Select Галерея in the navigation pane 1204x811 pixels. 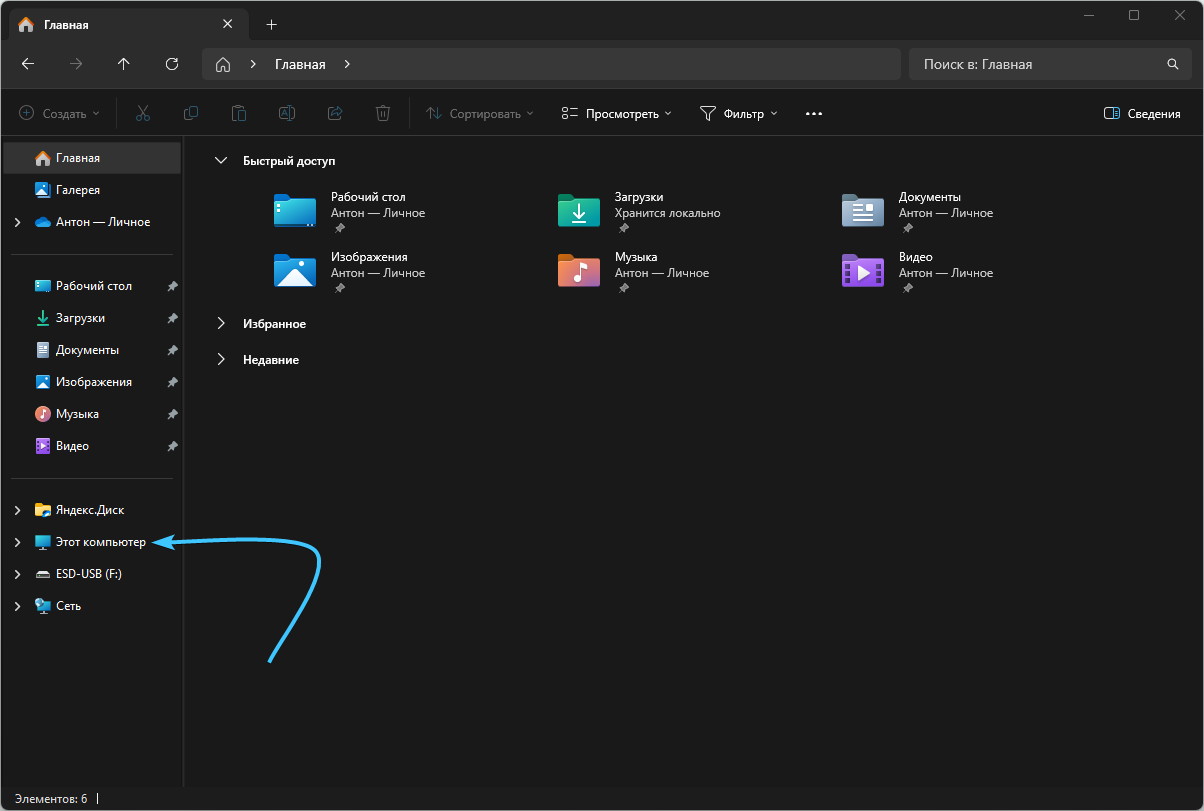(x=77, y=190)
